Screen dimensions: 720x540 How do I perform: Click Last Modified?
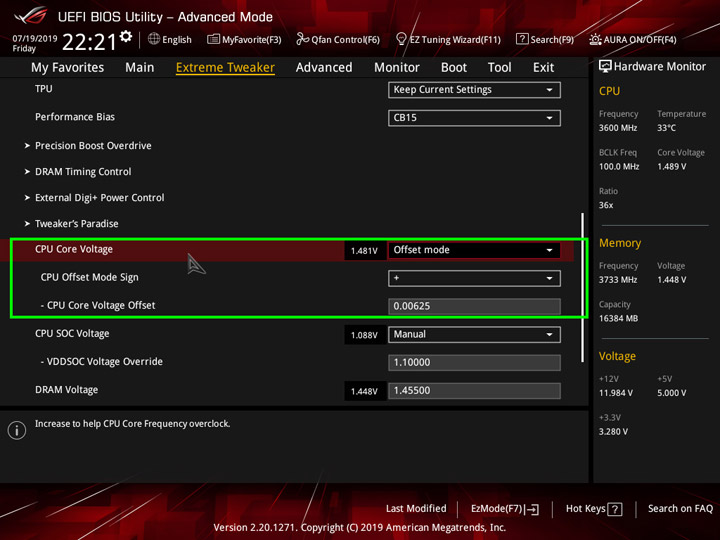[416, 509]
